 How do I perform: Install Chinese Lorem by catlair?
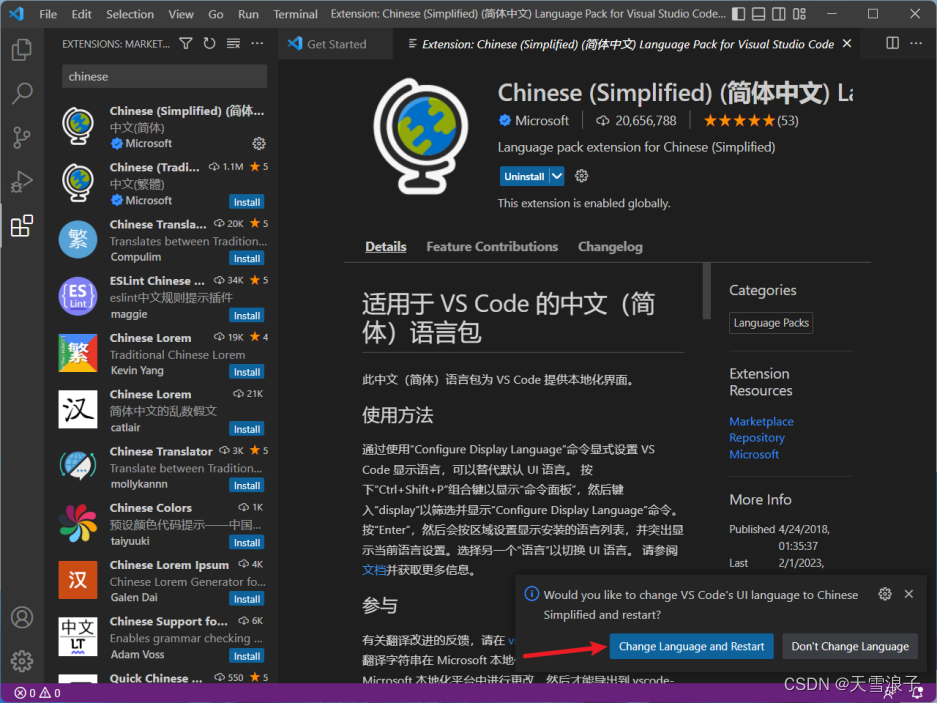(x=247, y=429)
